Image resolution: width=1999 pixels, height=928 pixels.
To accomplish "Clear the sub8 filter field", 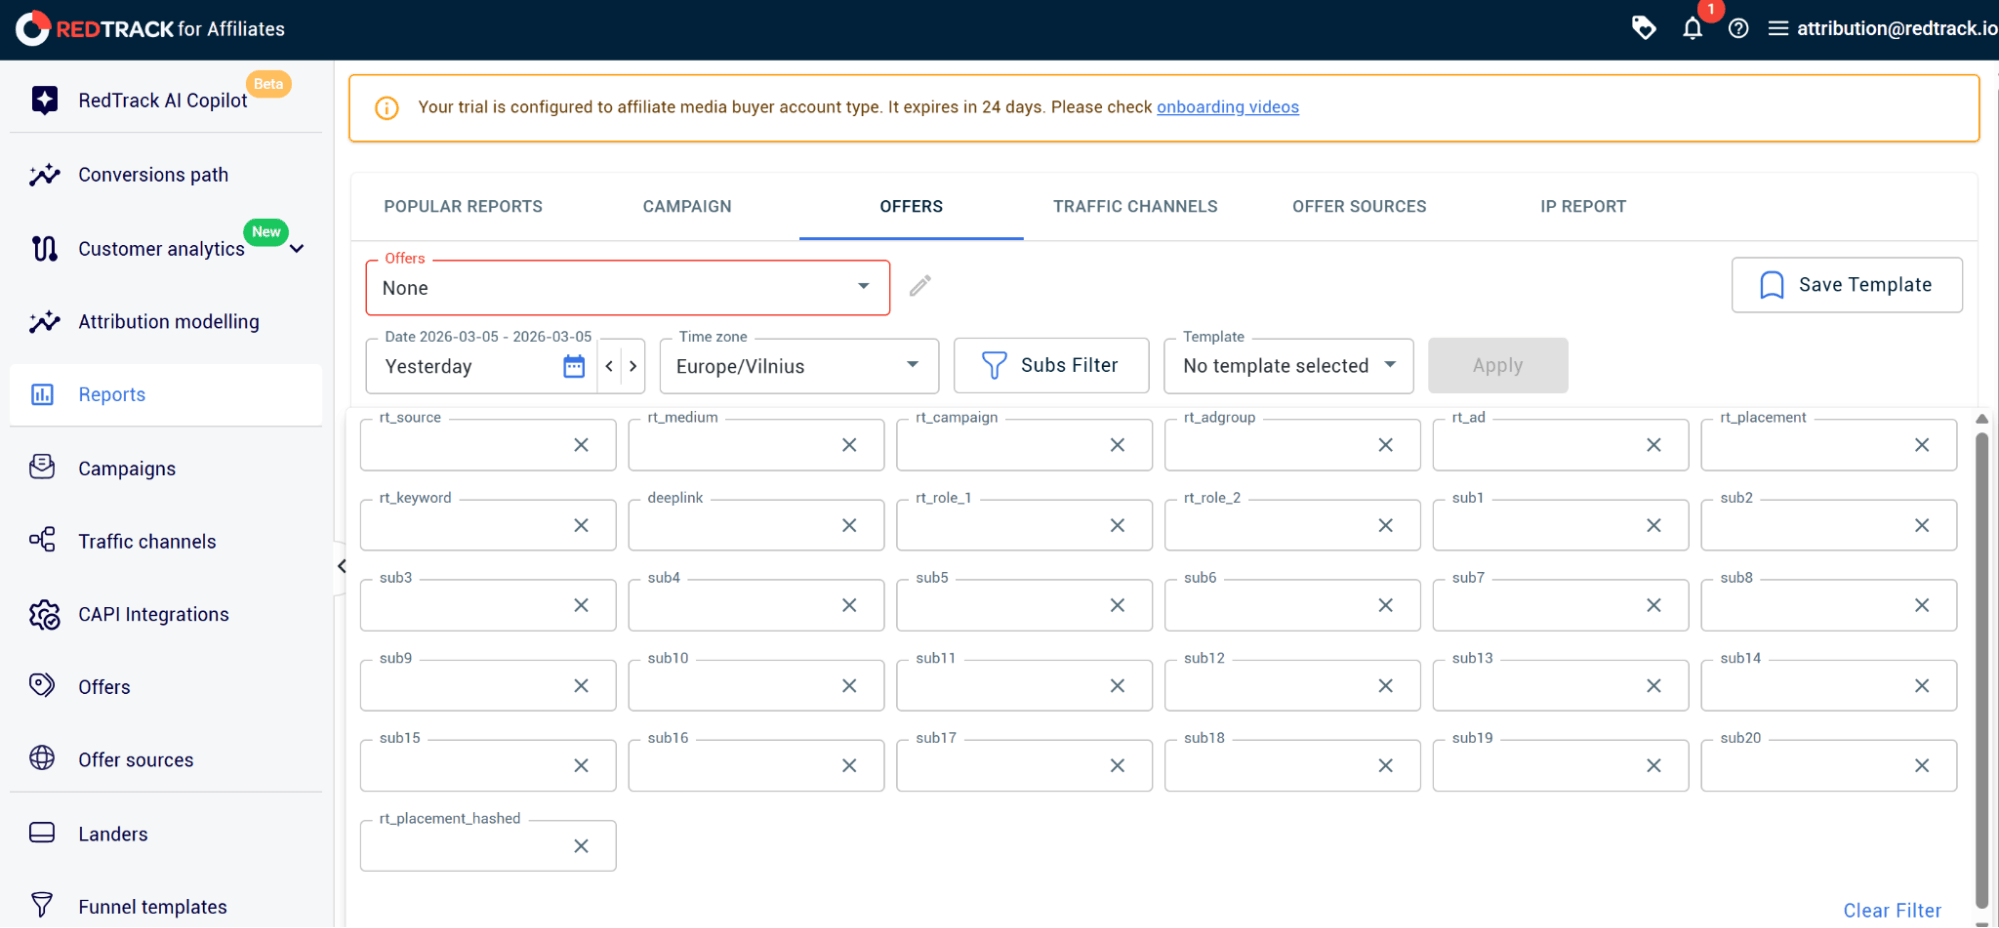I will pyautogui.click(x=1921, y=605).
